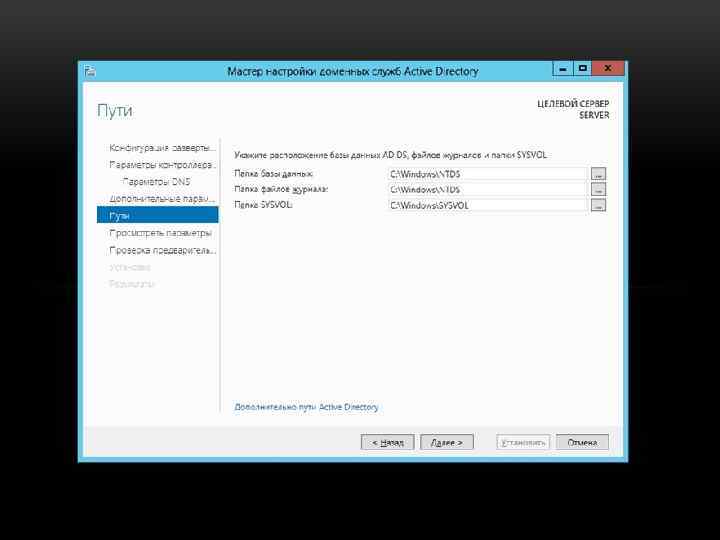Close the Active Directory wizard window
720x540 pixels.
coord(608,69)
